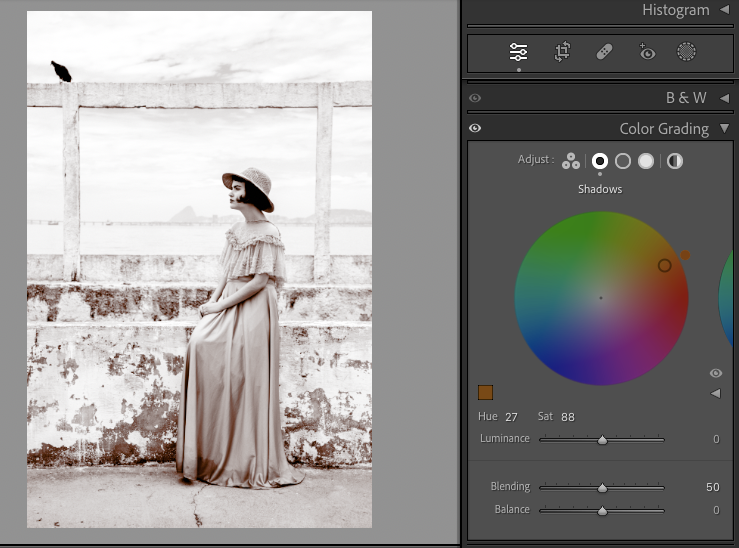Switch to three-way color wheels view
This screenshot has width=739, height=548.
click(x=571, y=161)
